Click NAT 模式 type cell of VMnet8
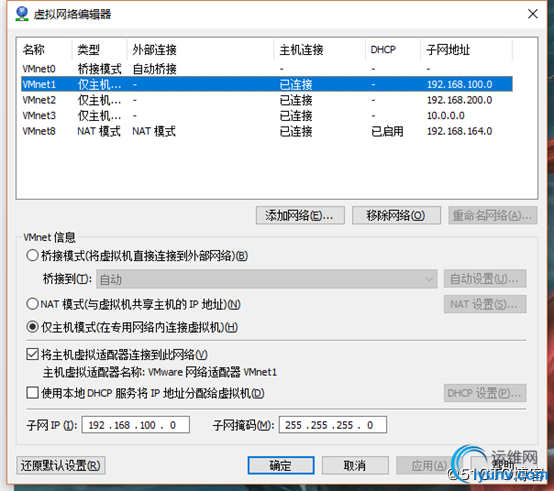 (99, 131)
